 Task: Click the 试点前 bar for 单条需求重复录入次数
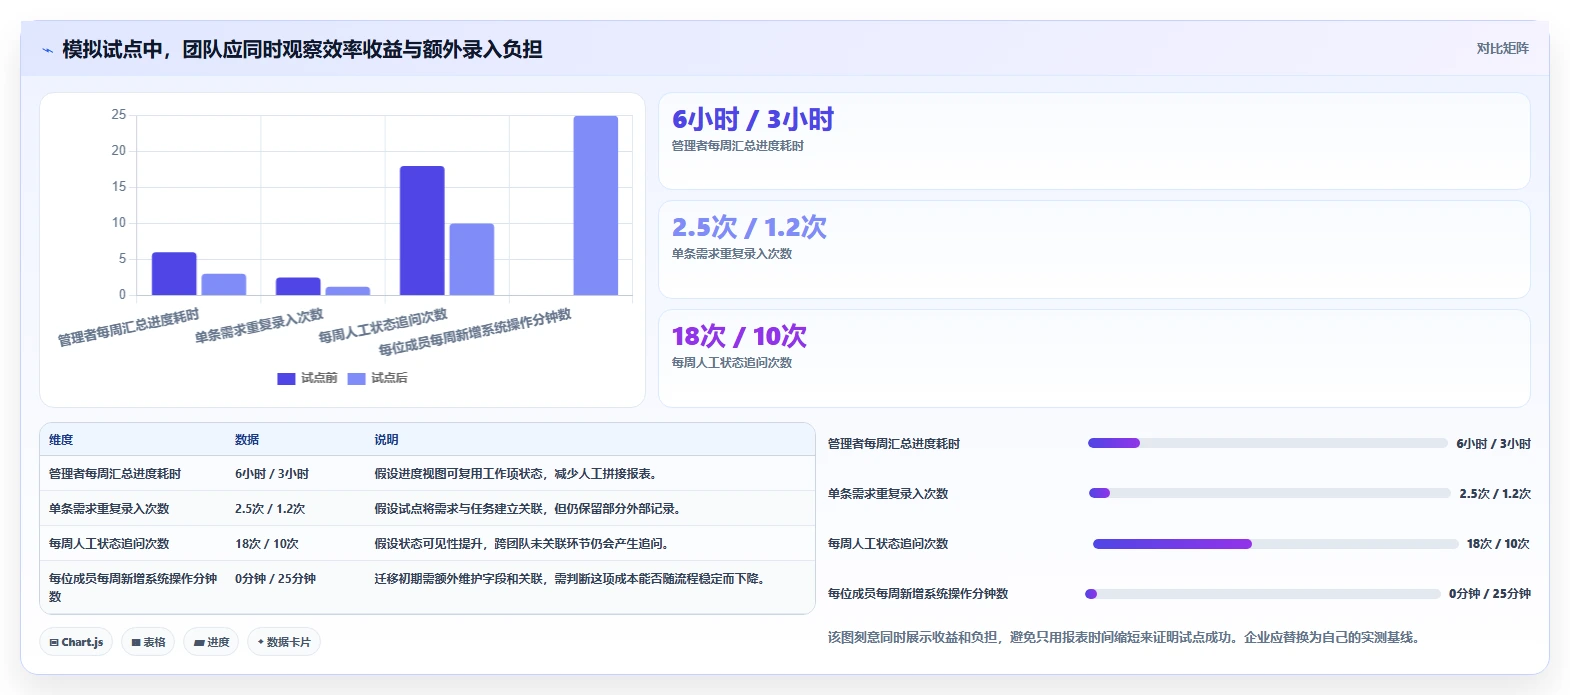[x=298, y=286]
